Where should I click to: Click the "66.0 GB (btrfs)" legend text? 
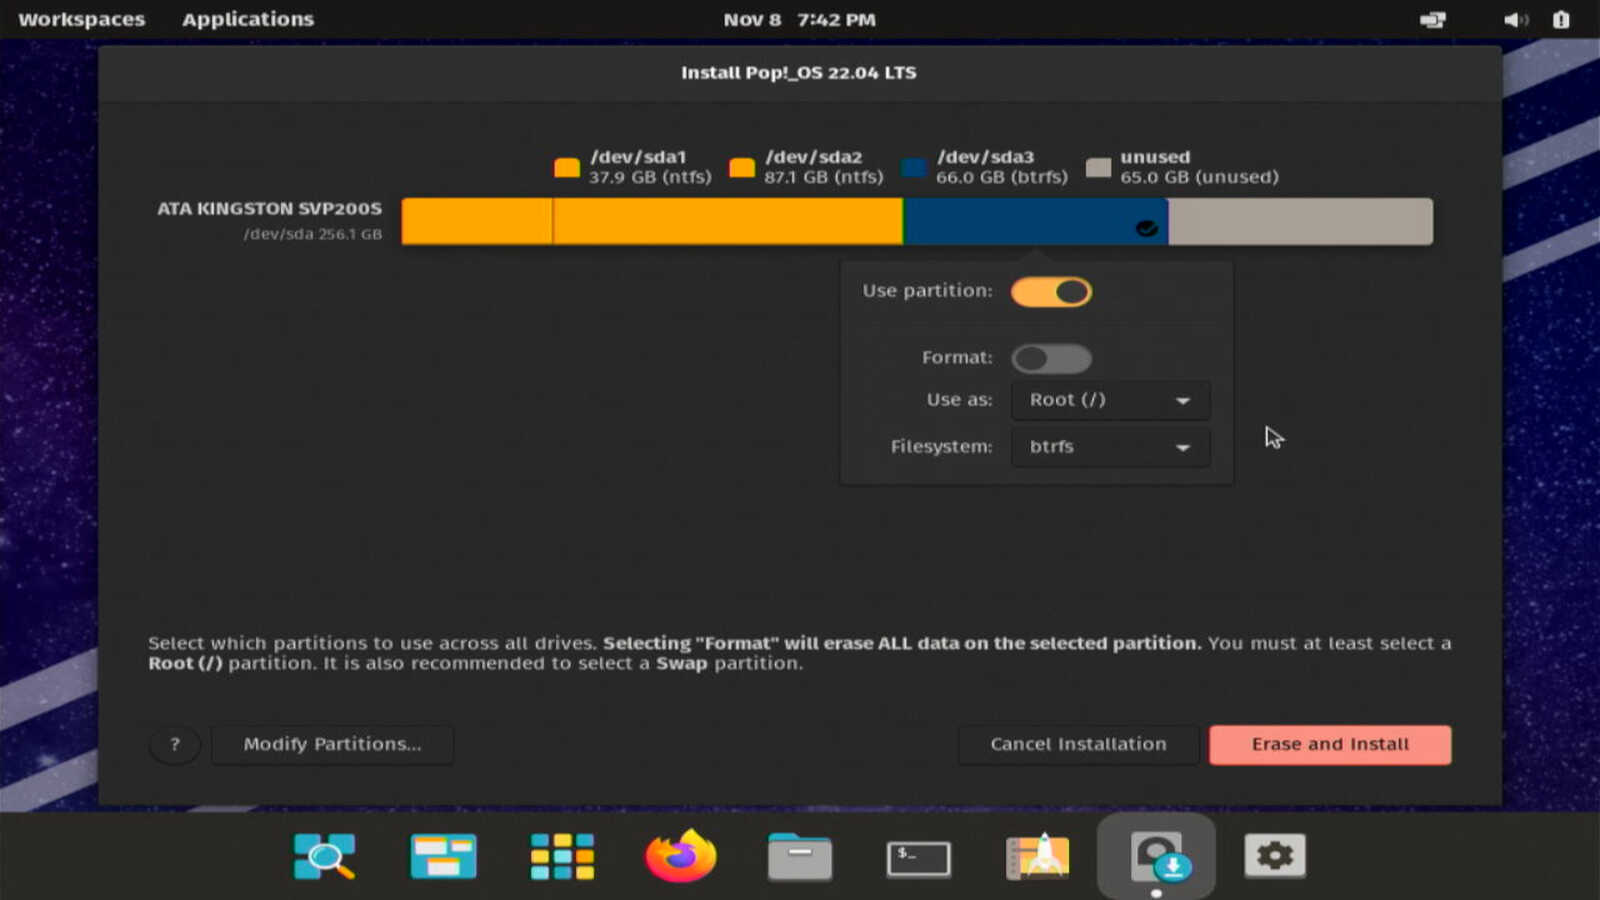pos(1002,177)
